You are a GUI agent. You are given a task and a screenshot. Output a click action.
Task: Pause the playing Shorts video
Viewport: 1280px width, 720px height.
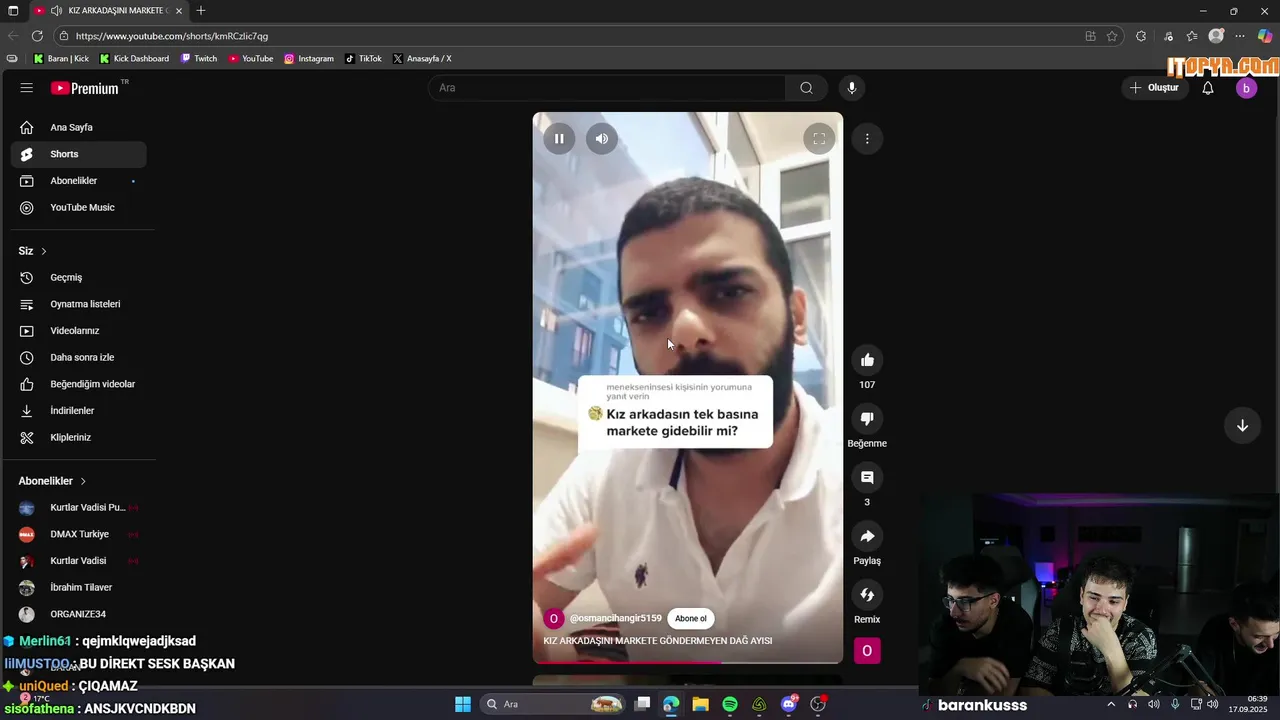tap(559, 139)
